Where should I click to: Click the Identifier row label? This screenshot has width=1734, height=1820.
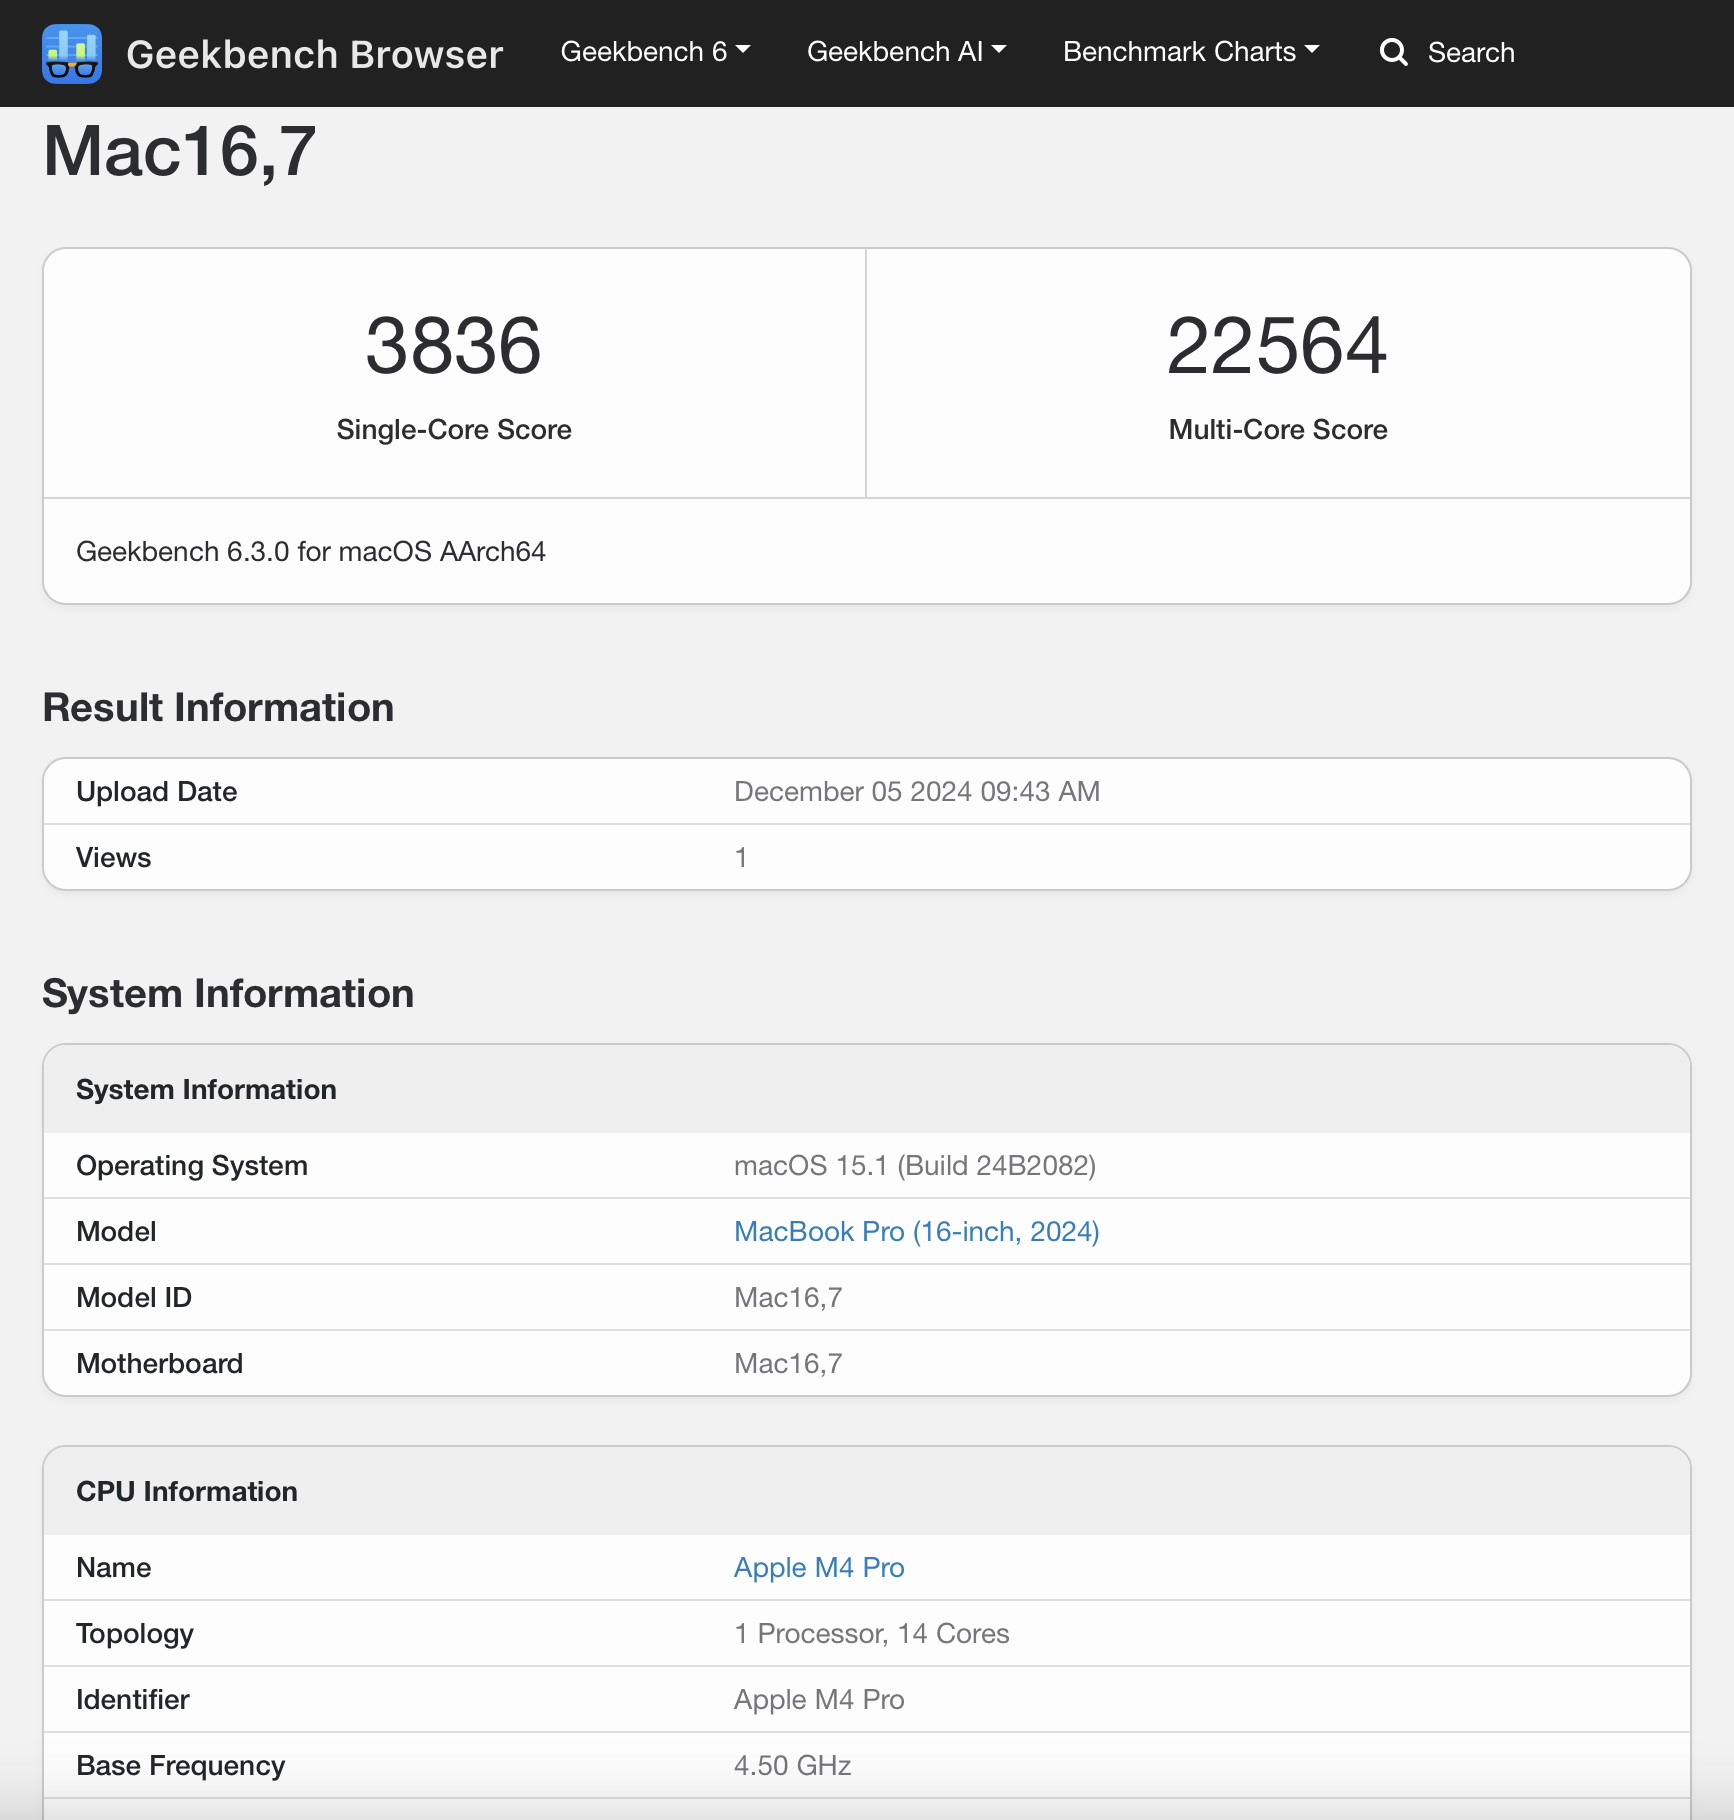(x=133, y=1700)
